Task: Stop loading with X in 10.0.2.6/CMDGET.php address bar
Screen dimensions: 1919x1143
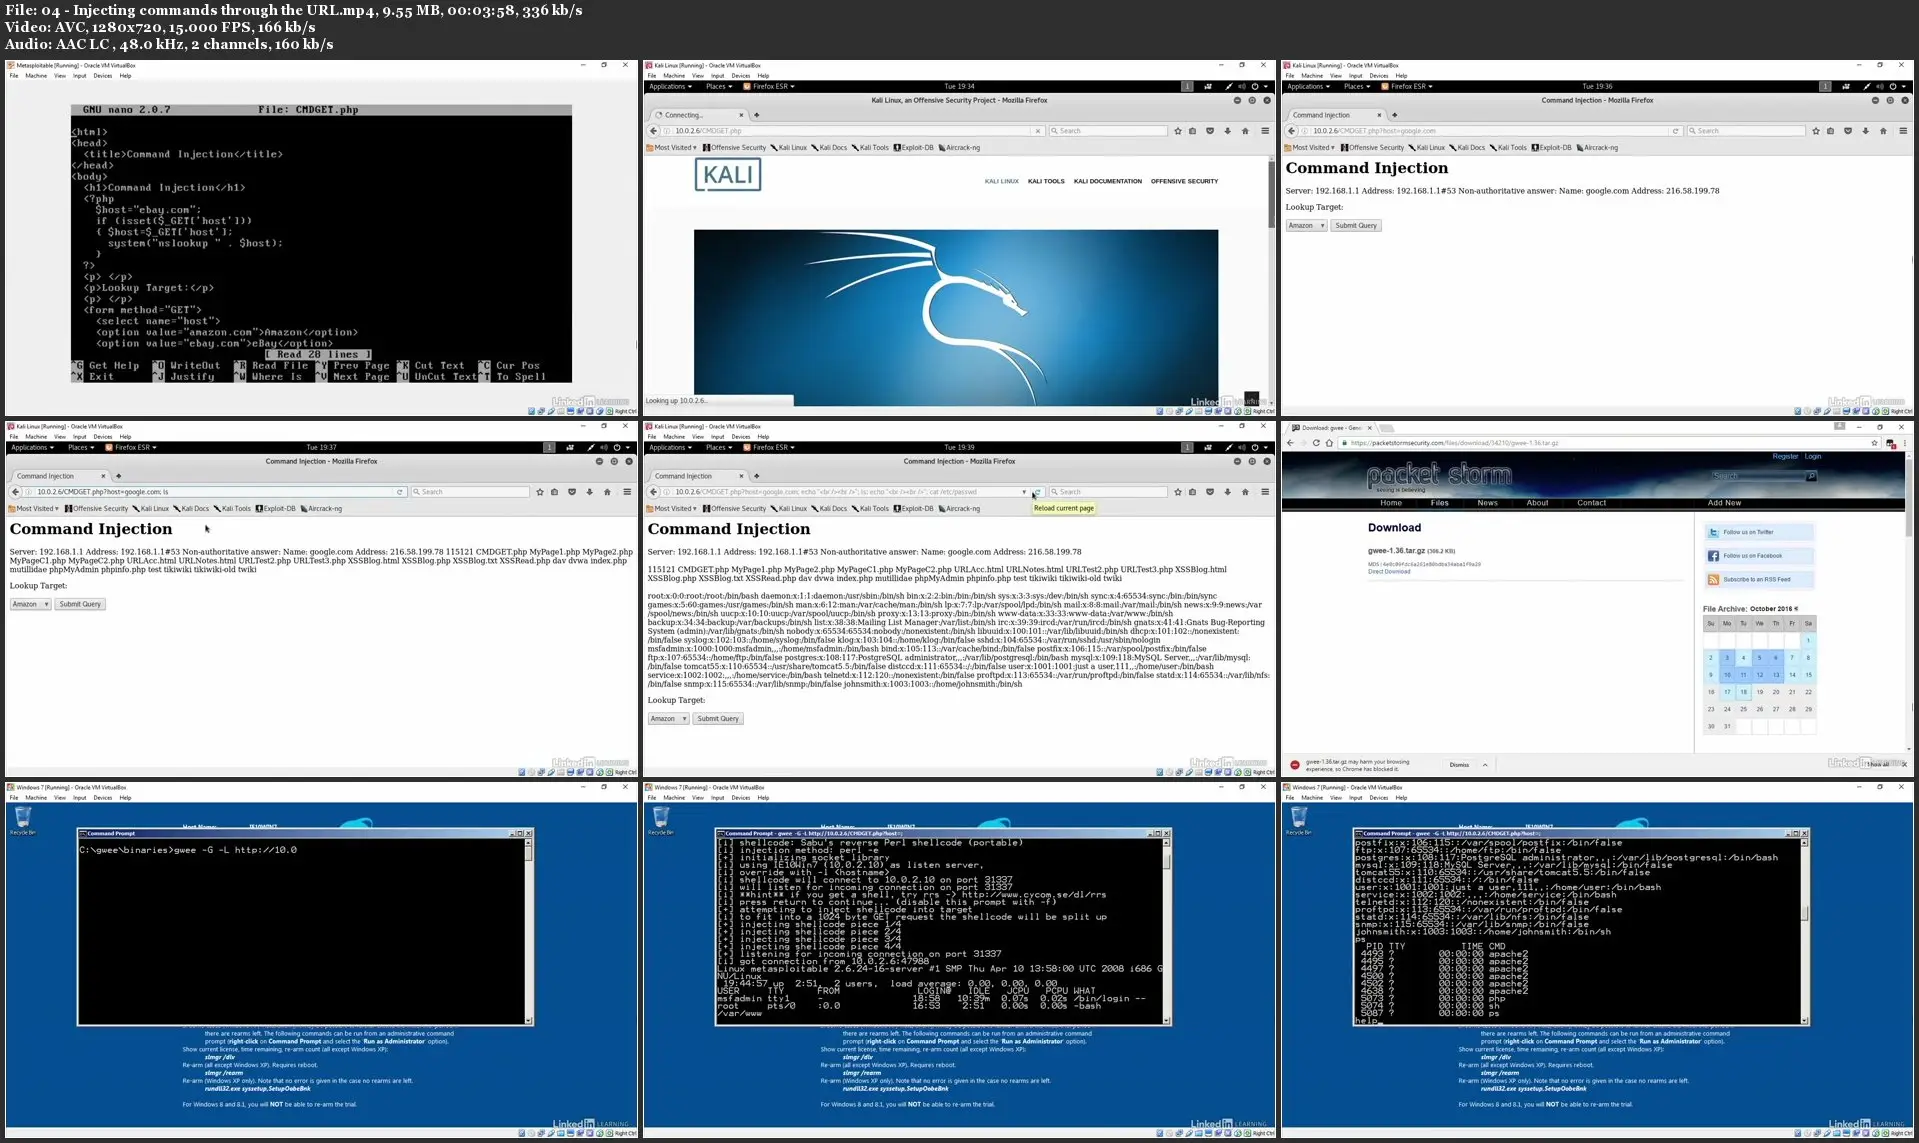Action: 1038,131
